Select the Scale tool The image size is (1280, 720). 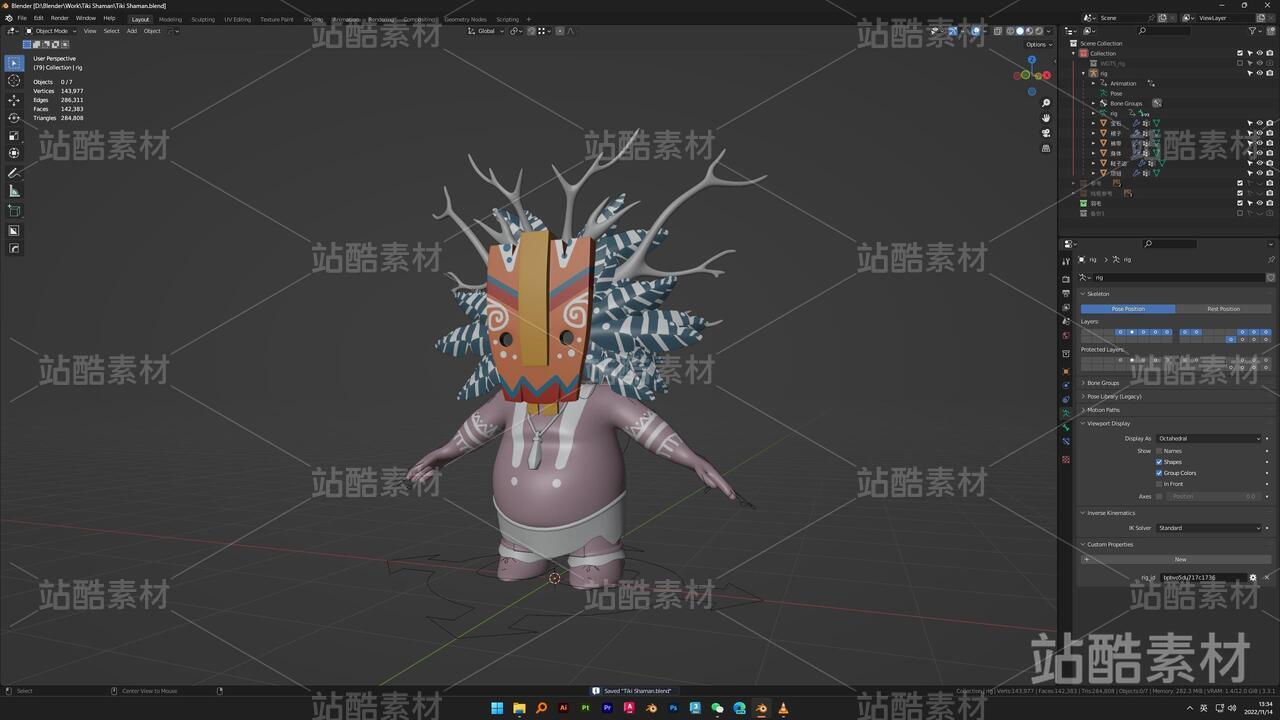pyautogui.click(x=14, y=135)
